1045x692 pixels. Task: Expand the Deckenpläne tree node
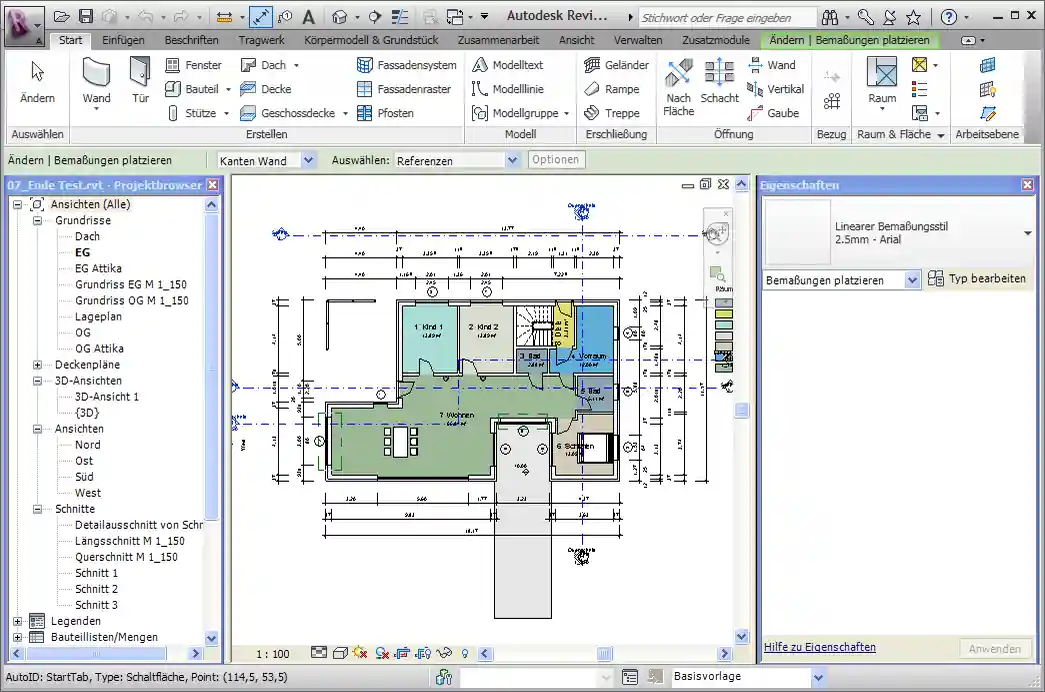coord(38,365)
